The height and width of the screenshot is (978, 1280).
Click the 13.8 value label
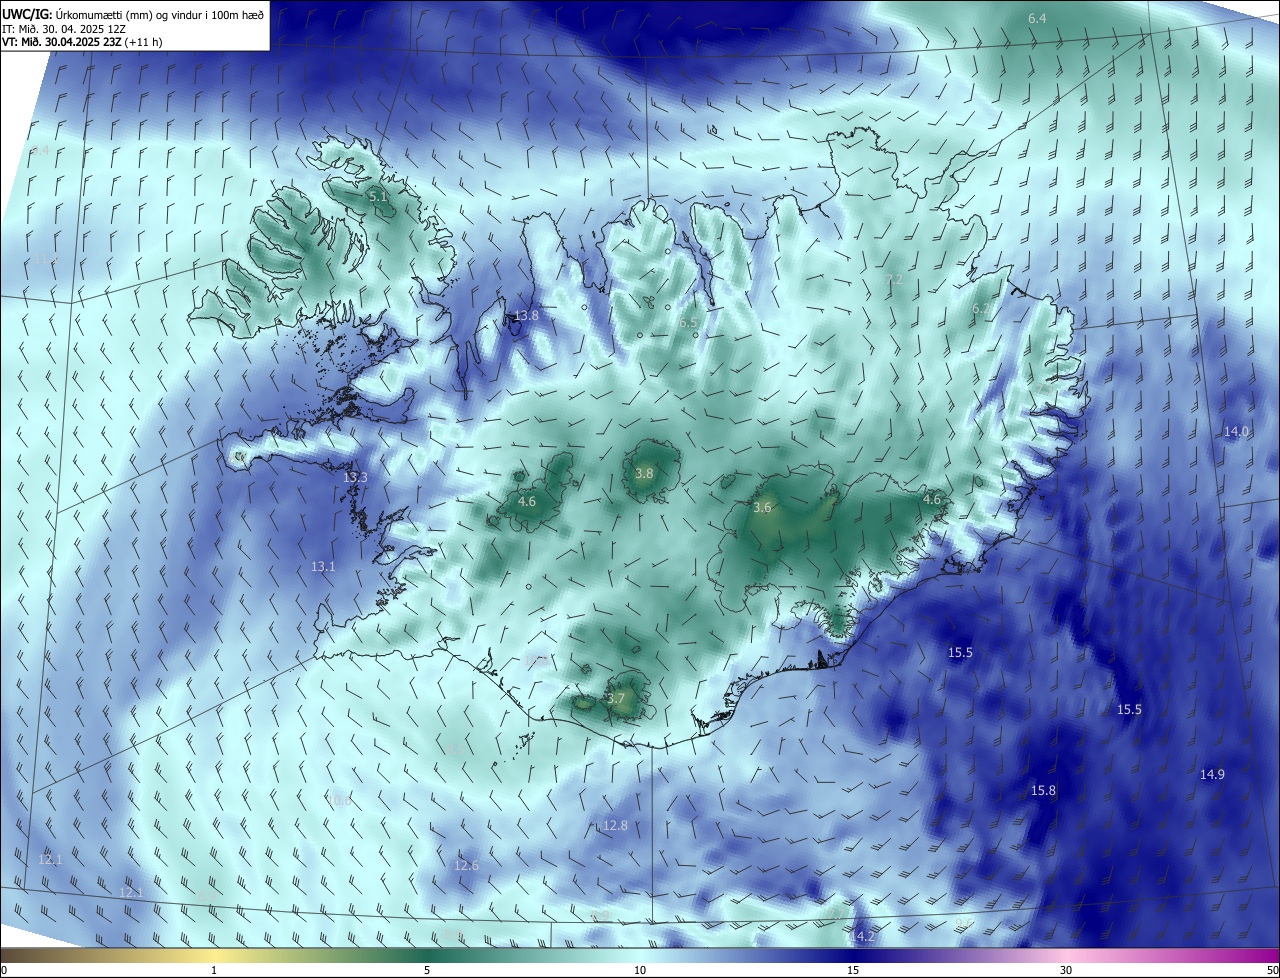click(526, 315)
